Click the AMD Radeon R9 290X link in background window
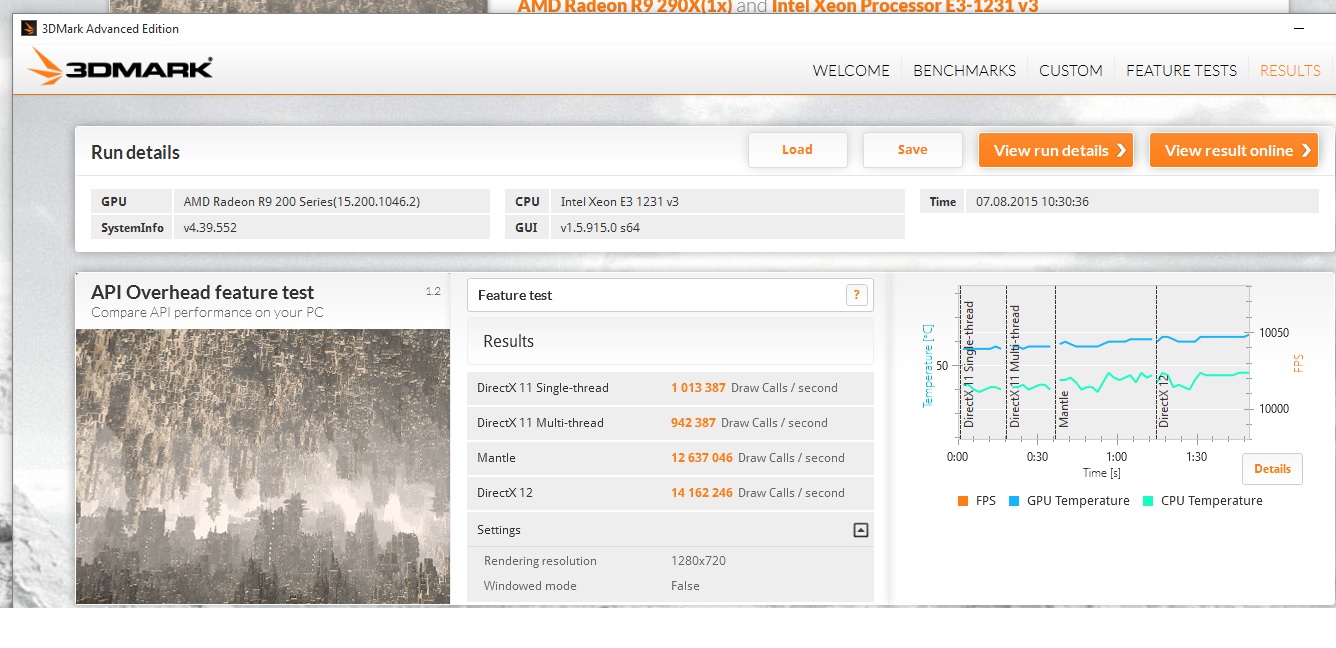This screenshot has width=1336, height=648. click(624, 7)
